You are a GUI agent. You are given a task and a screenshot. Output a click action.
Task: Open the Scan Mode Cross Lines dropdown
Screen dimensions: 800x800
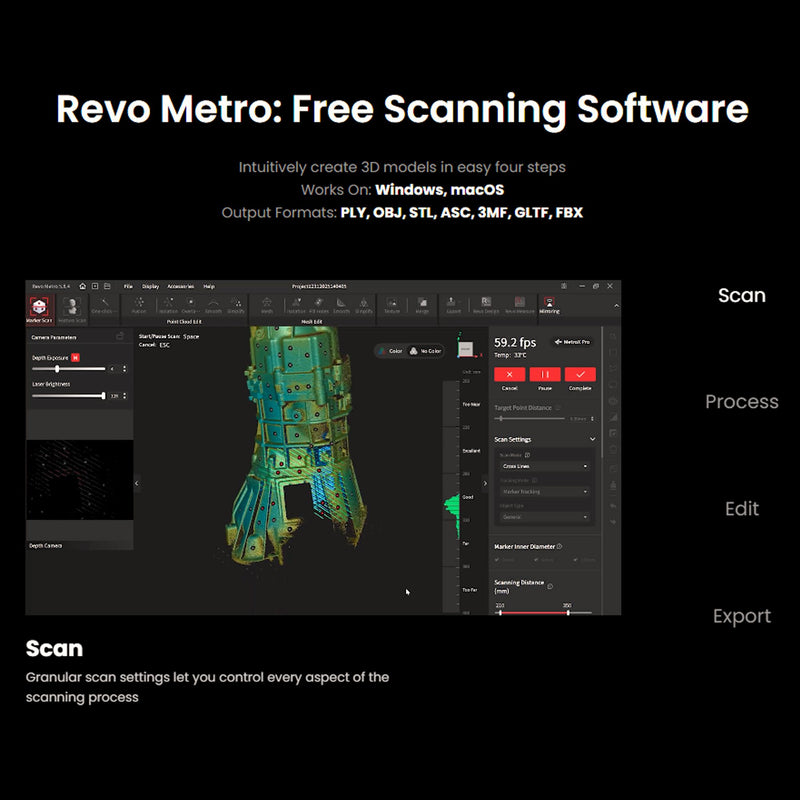pyautogui.click(x=544, y=466)
